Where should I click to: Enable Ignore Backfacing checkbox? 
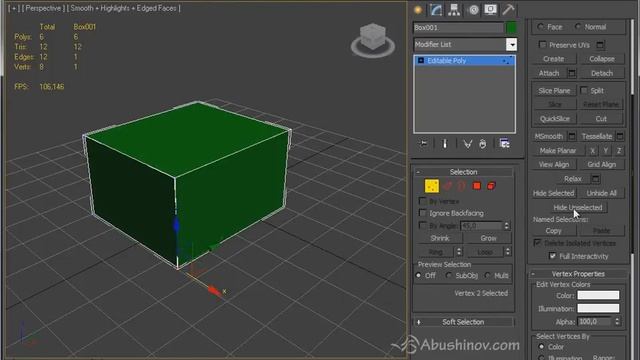(422, 213)
